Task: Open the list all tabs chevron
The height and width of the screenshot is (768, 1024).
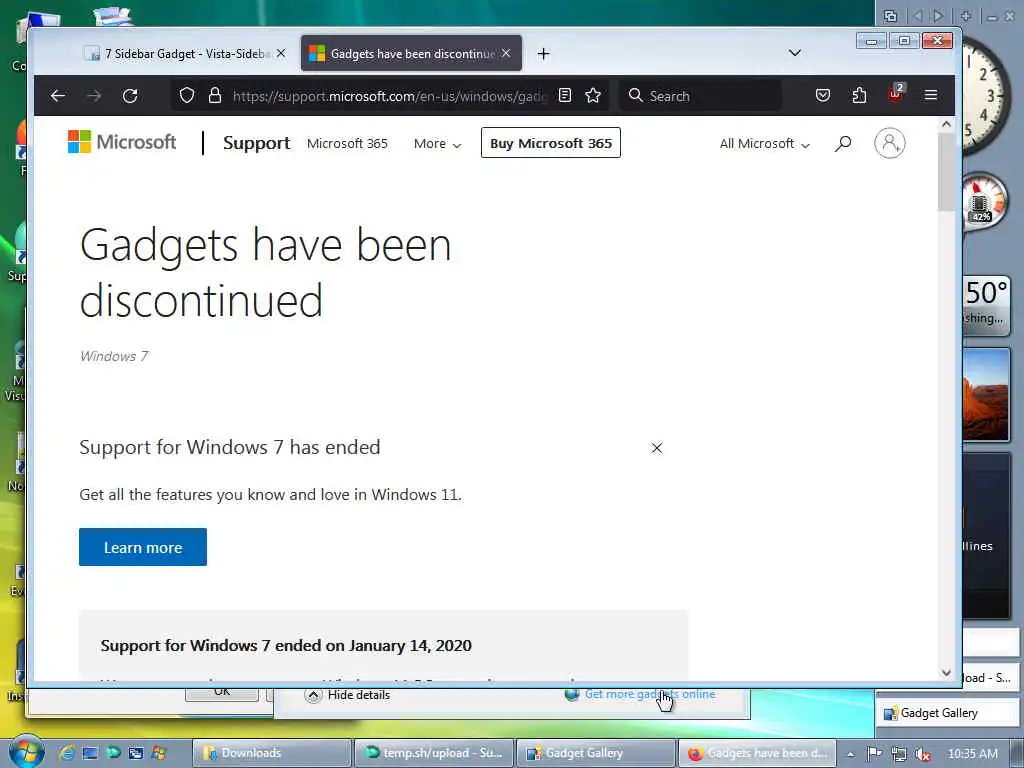Action: [795, 53]
